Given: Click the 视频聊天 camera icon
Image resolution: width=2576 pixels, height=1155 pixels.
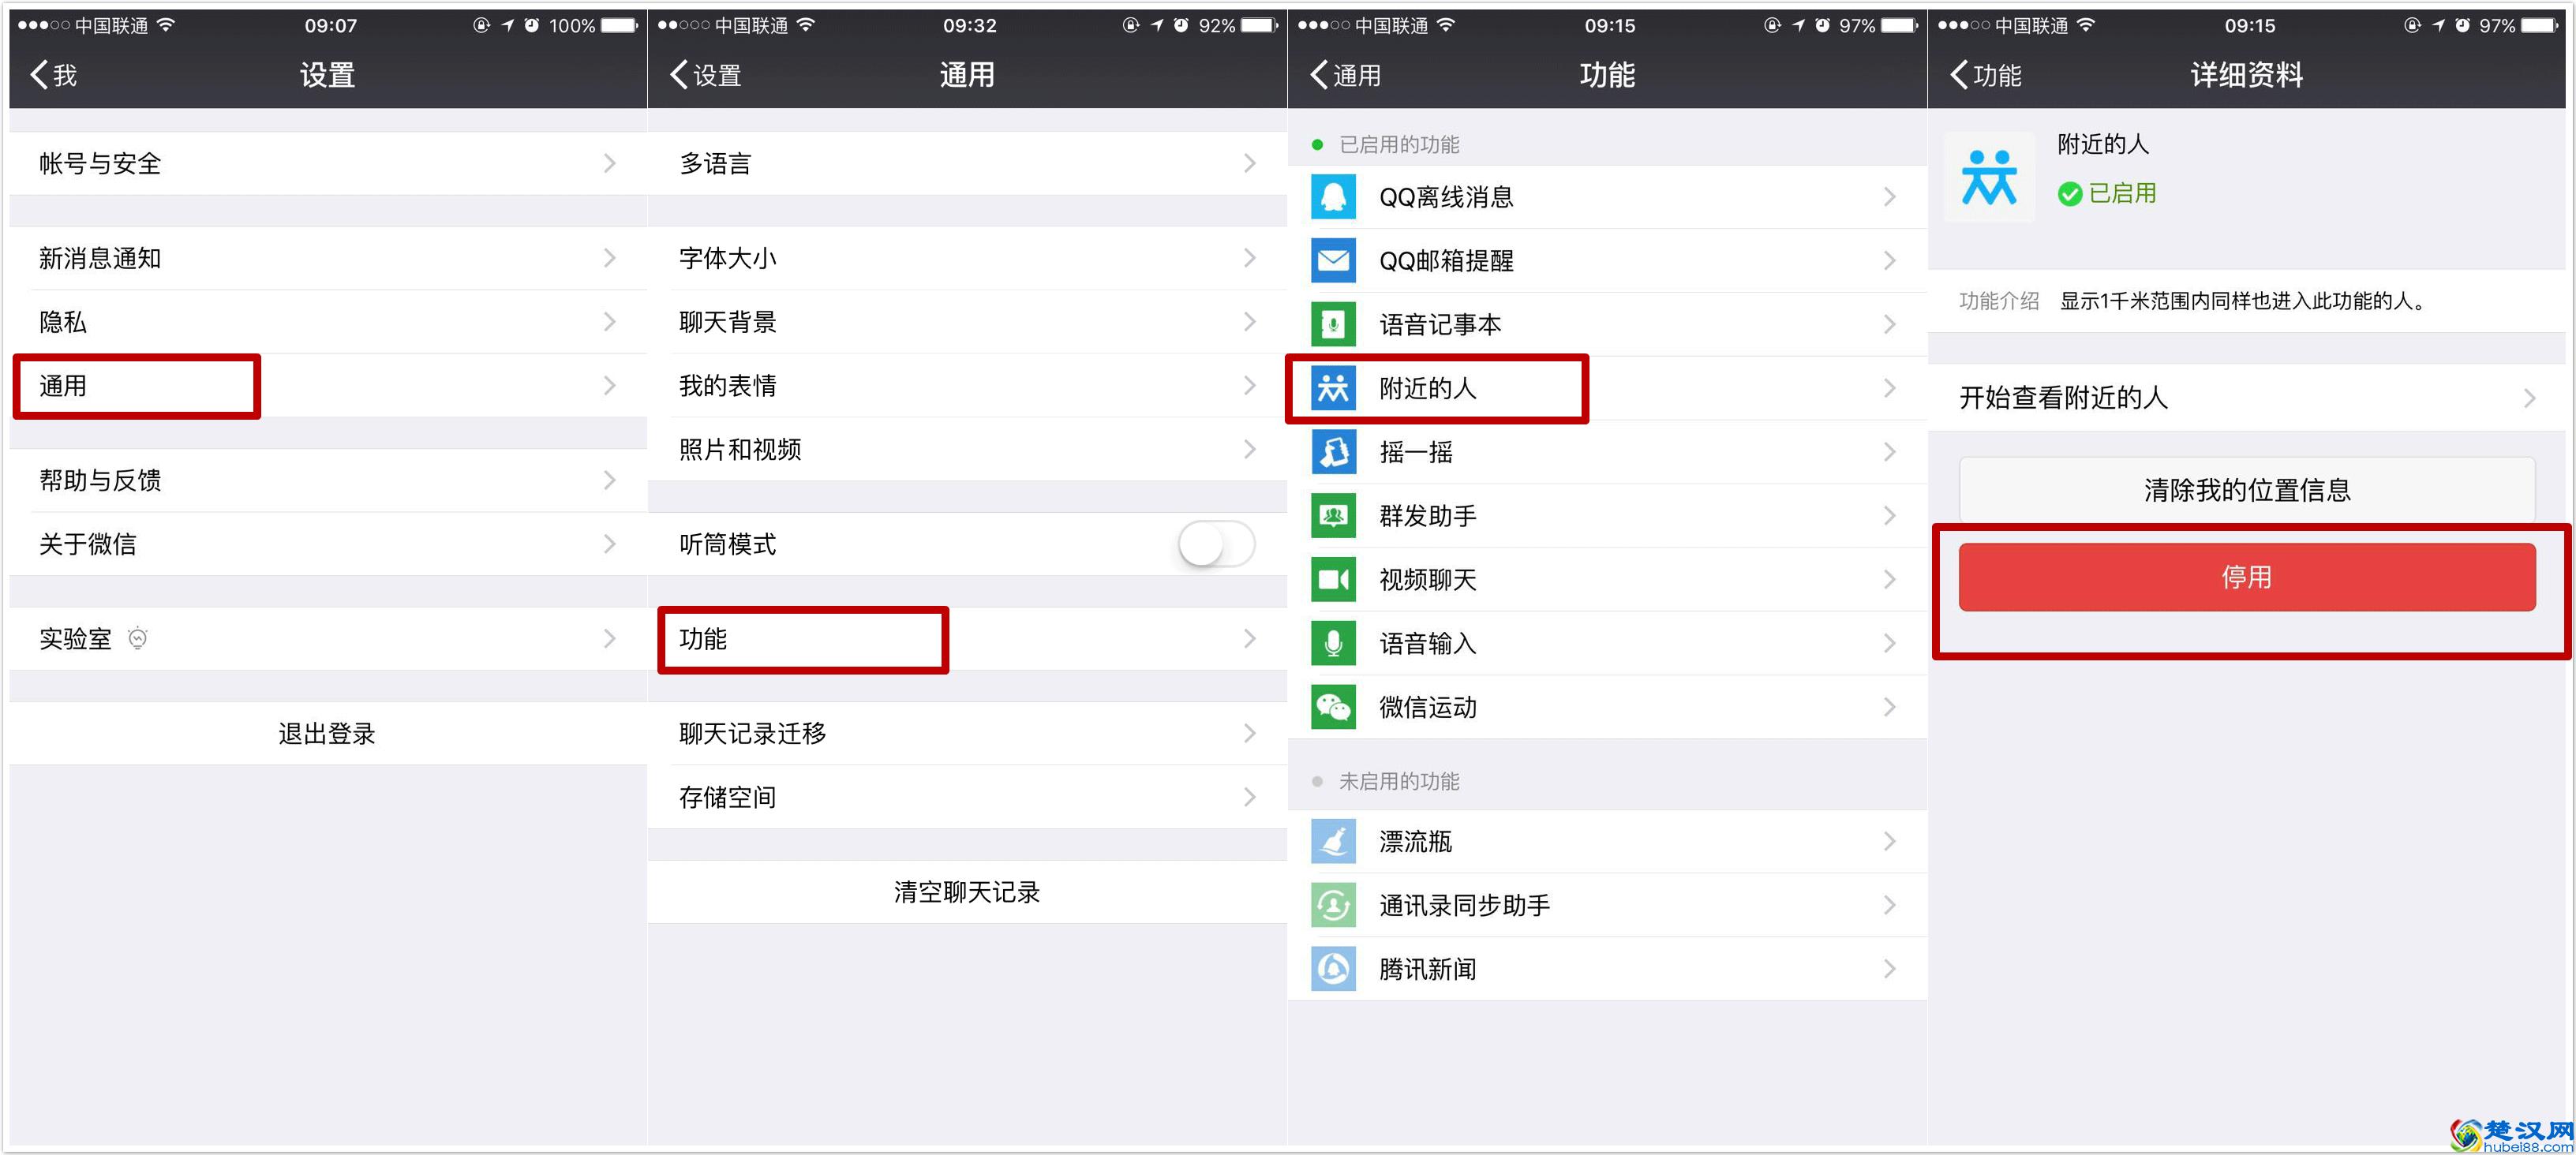Looking at the screenshot, I should 1332,580.
